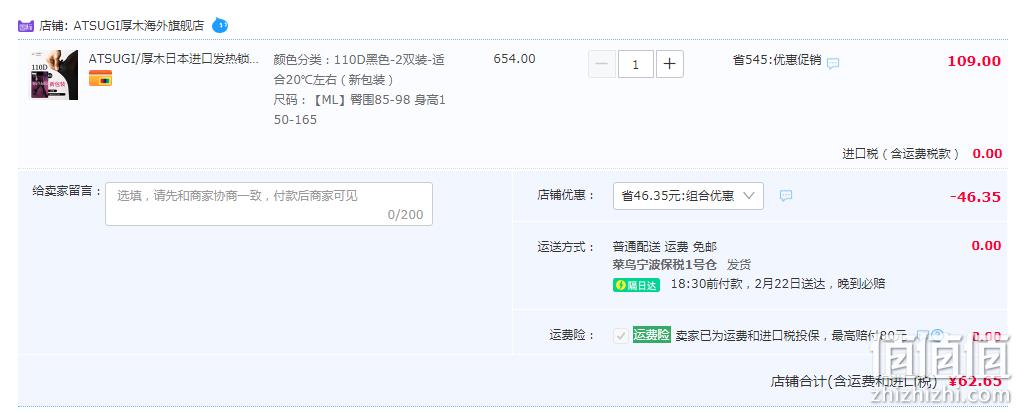Increase quantity with the plus button
1020x412 pixels.
click(669, 64)
